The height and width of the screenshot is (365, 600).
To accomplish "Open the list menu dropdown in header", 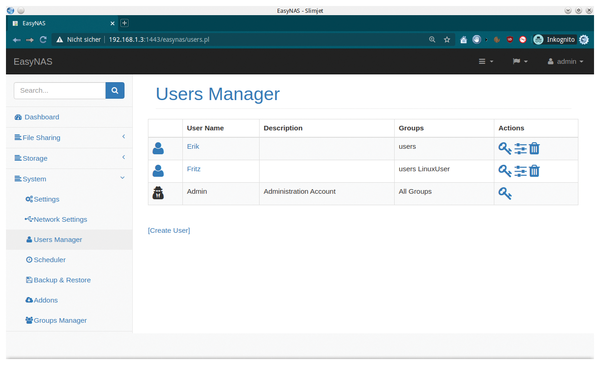I will pos(486,61).
